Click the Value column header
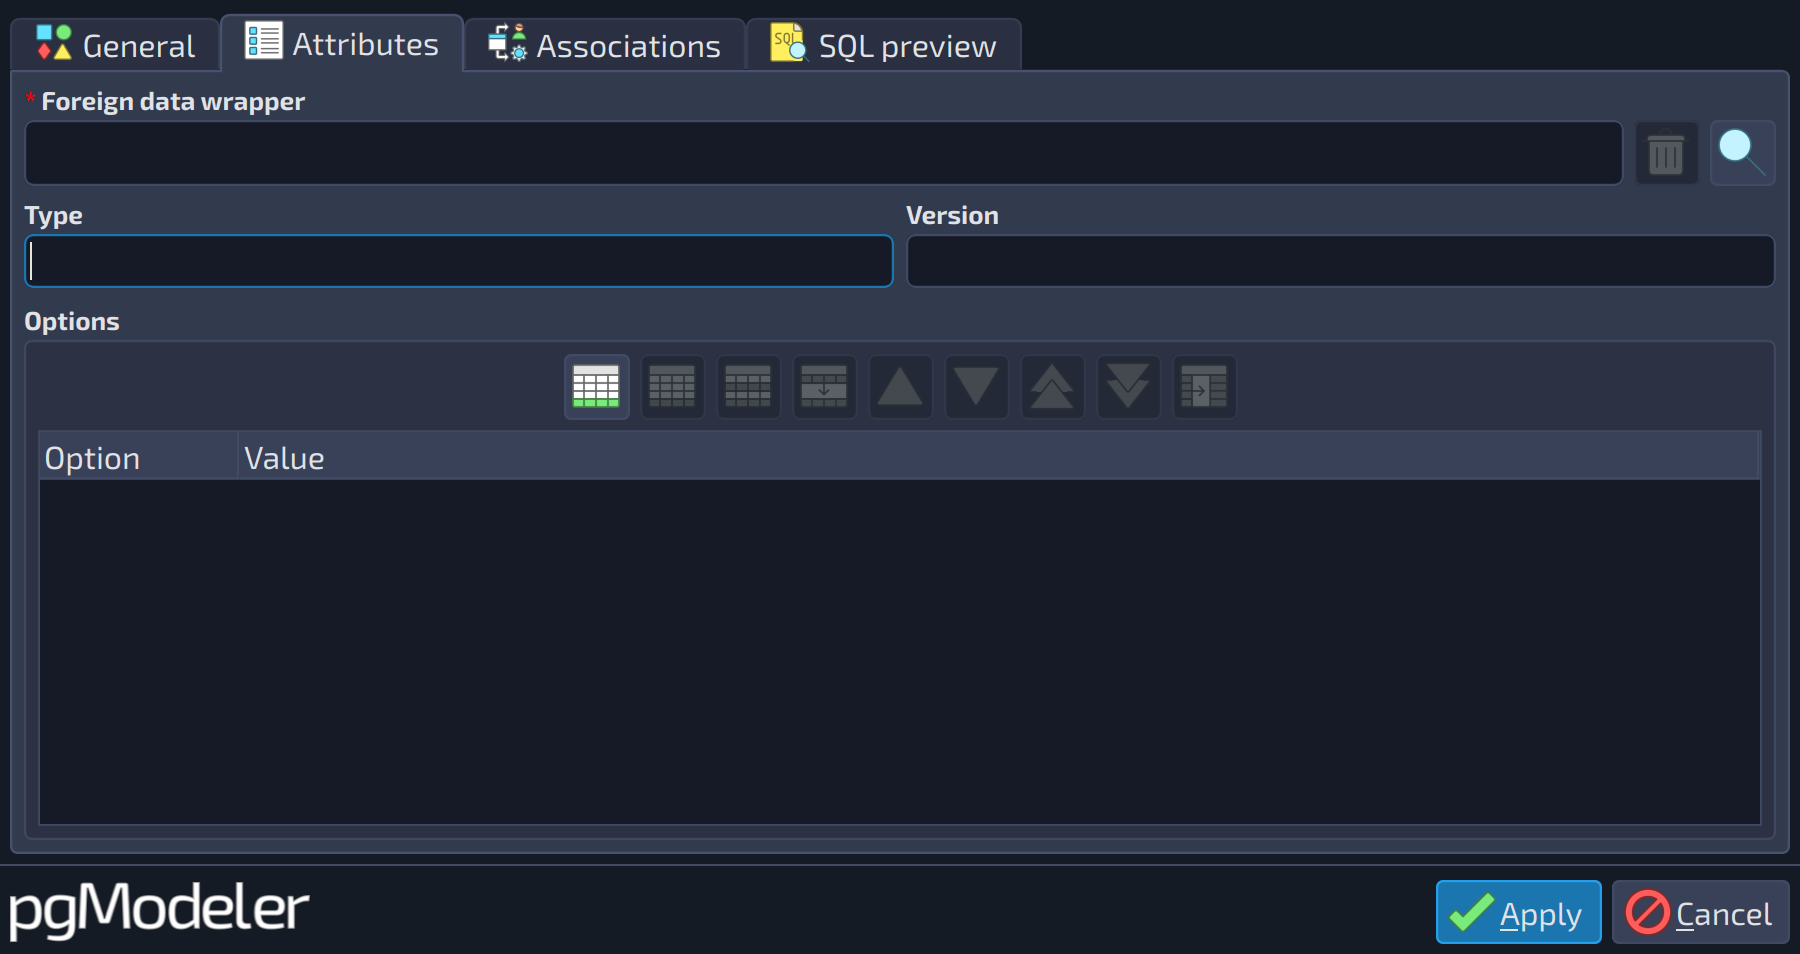The height and width of the screenshot is (954, 1800). pyautogui.click(x=998, y=457)
